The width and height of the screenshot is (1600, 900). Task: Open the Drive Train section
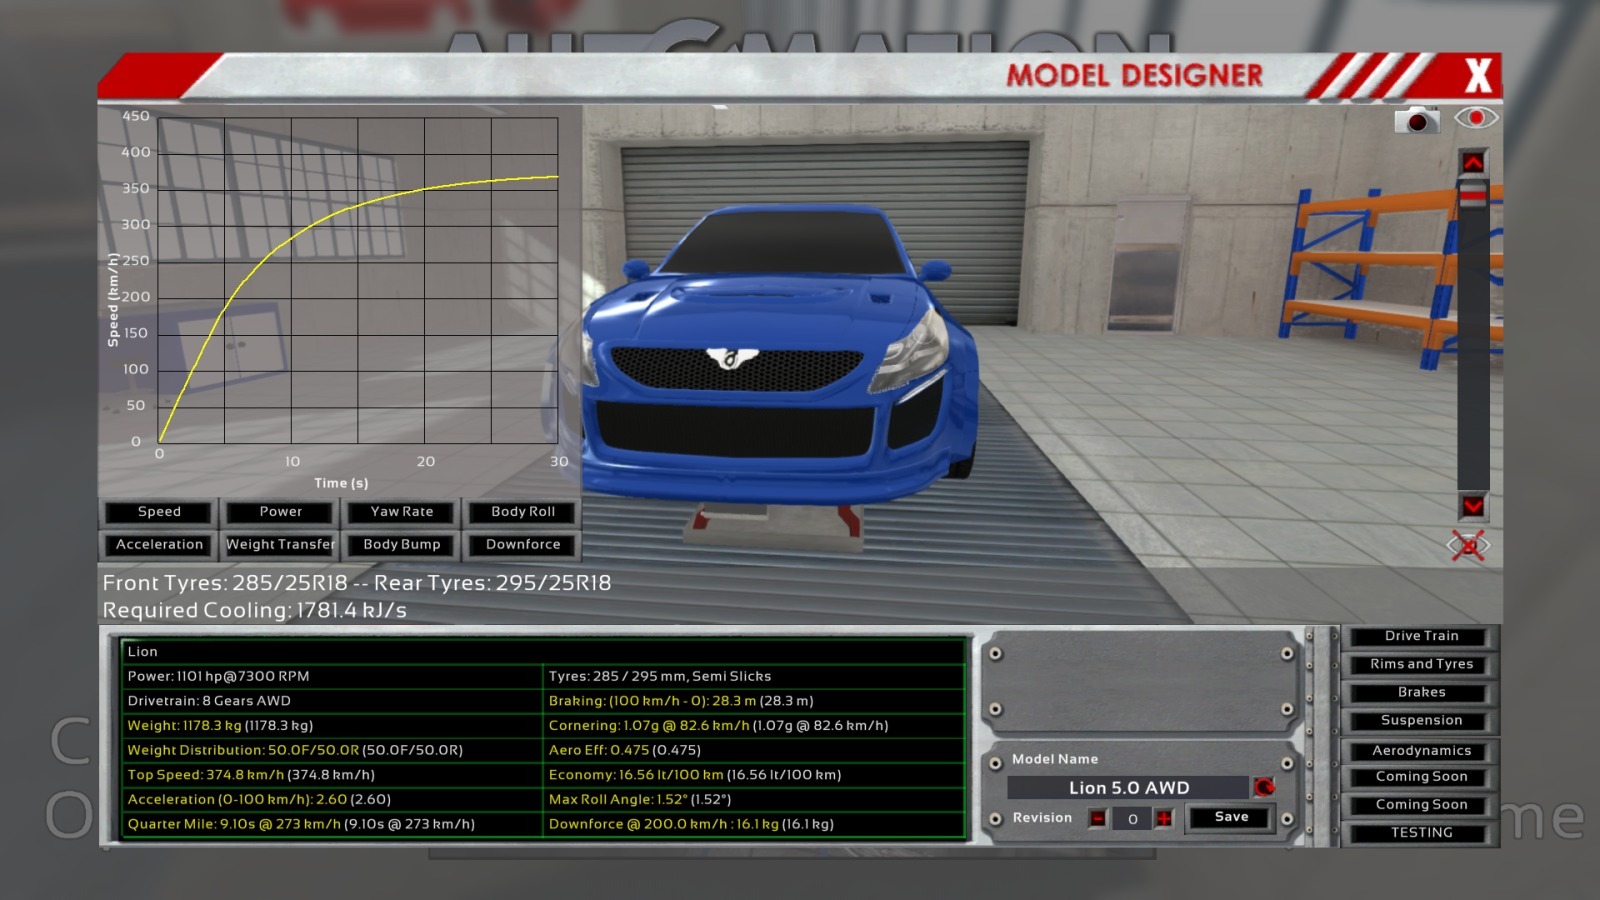[x=1421, y=636]
